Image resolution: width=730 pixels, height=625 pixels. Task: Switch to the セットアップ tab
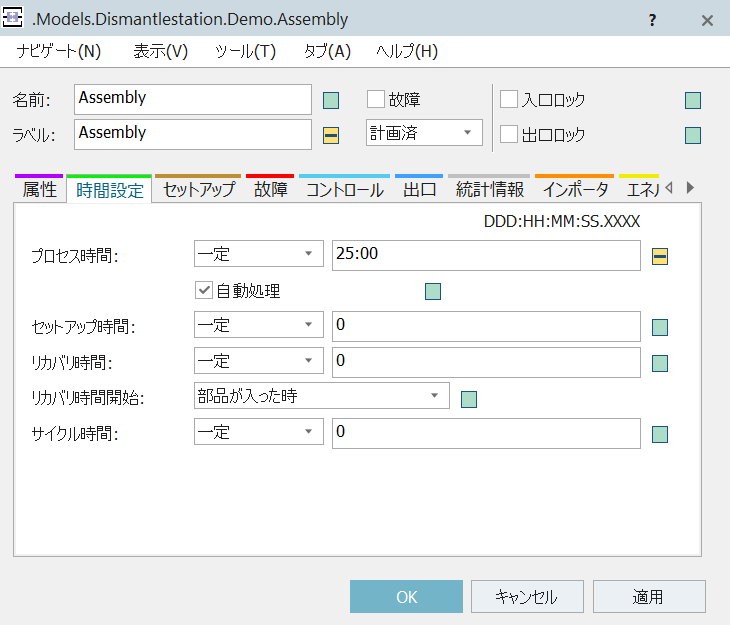[199, 190]
